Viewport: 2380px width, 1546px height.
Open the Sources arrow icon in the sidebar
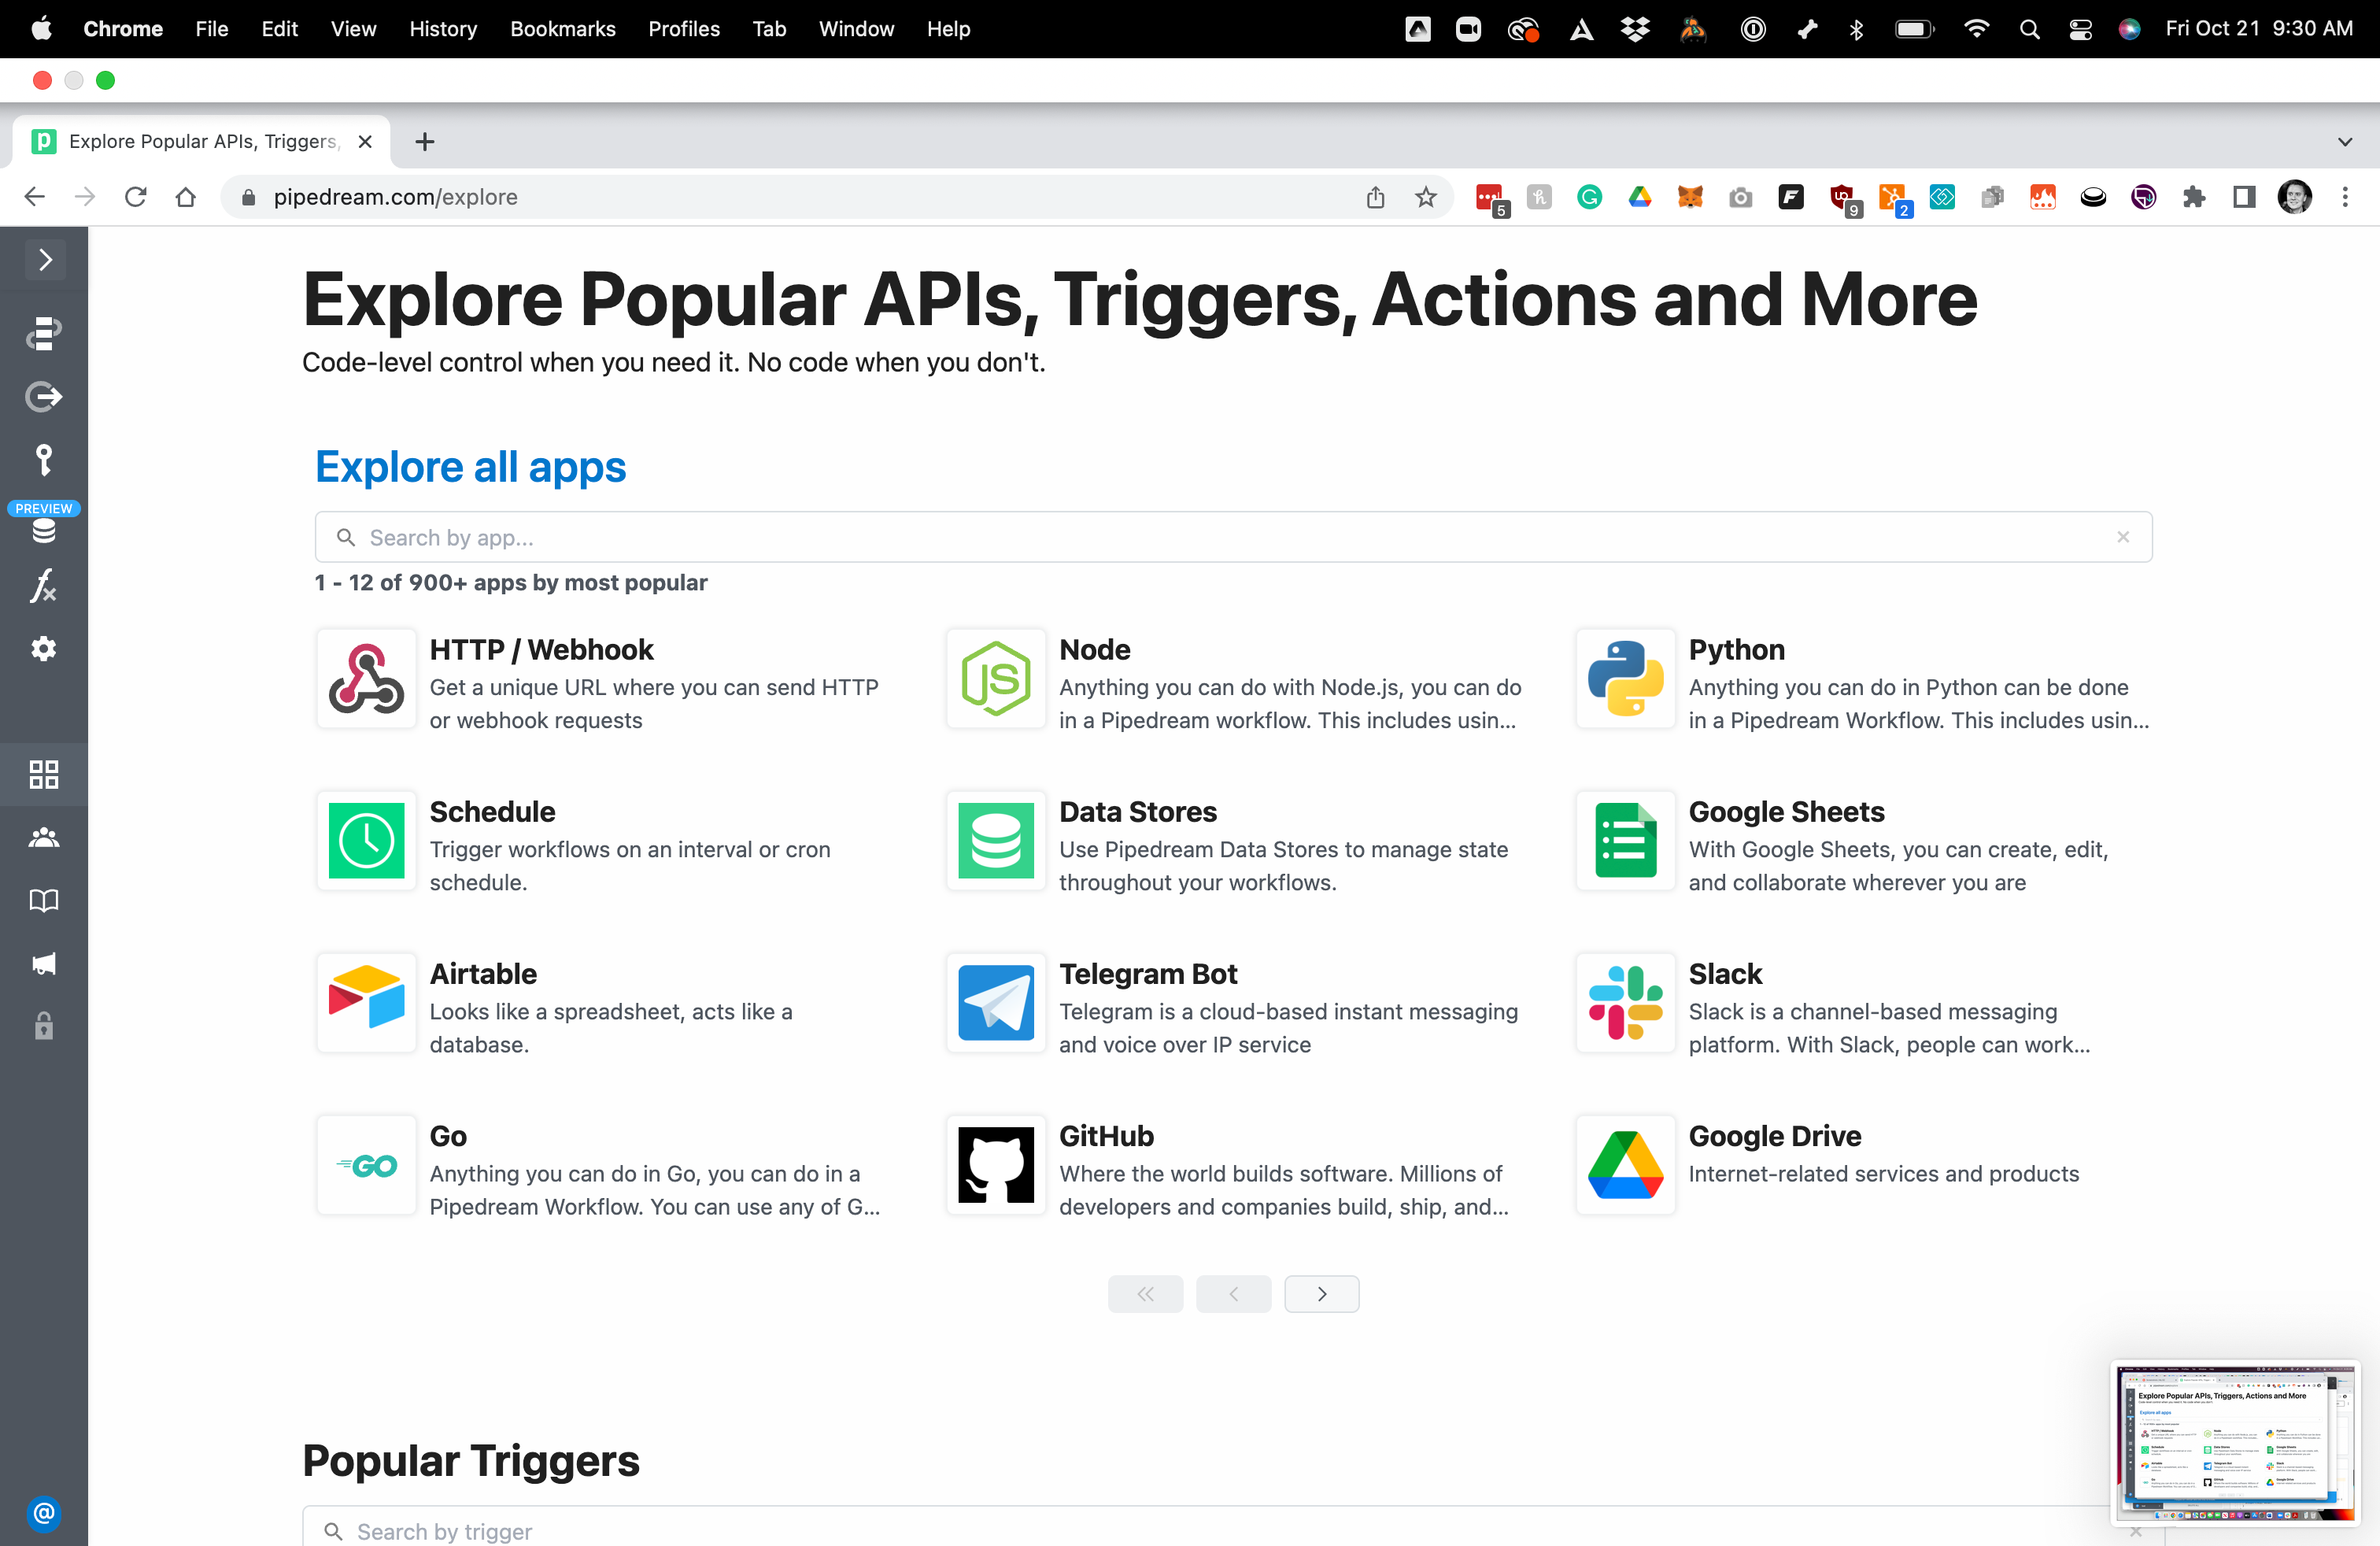tap(44, 397)
